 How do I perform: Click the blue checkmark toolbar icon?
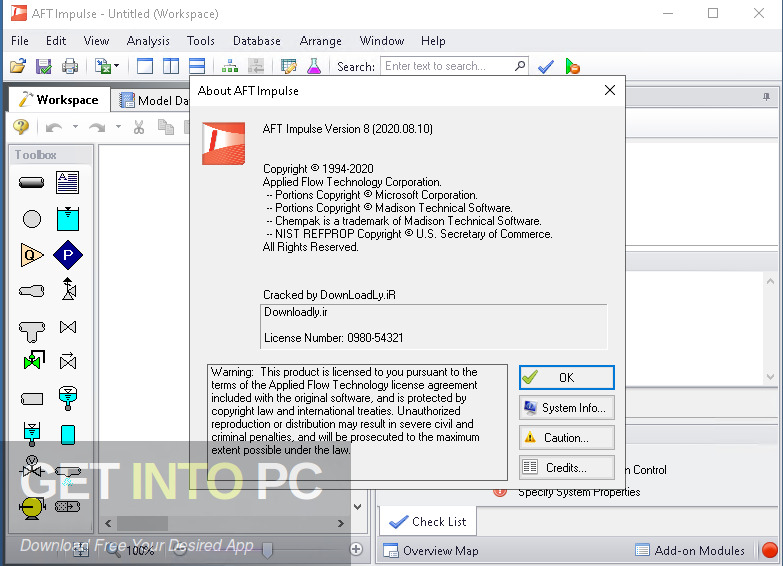(x=546, y=66)
